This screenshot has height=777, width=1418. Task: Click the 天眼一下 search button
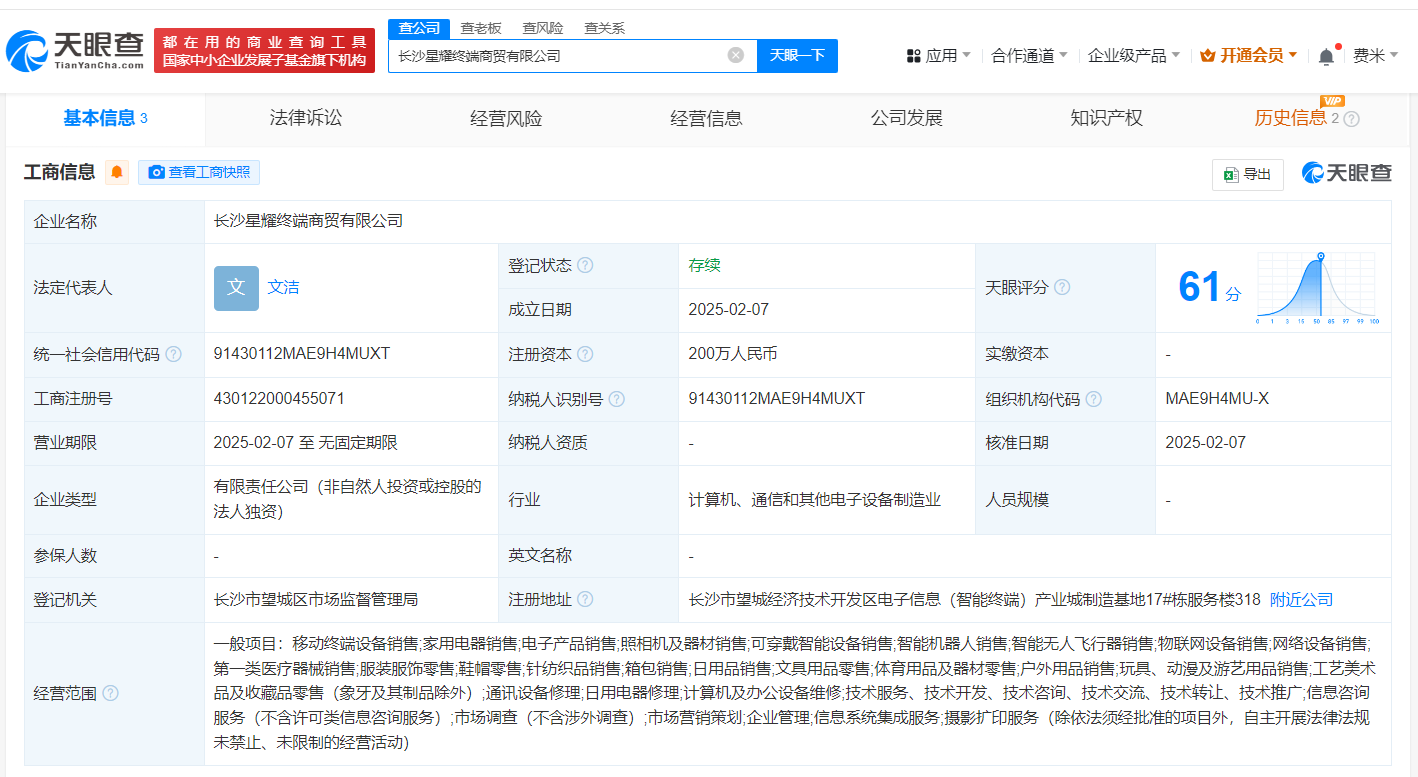click(797, 55)
